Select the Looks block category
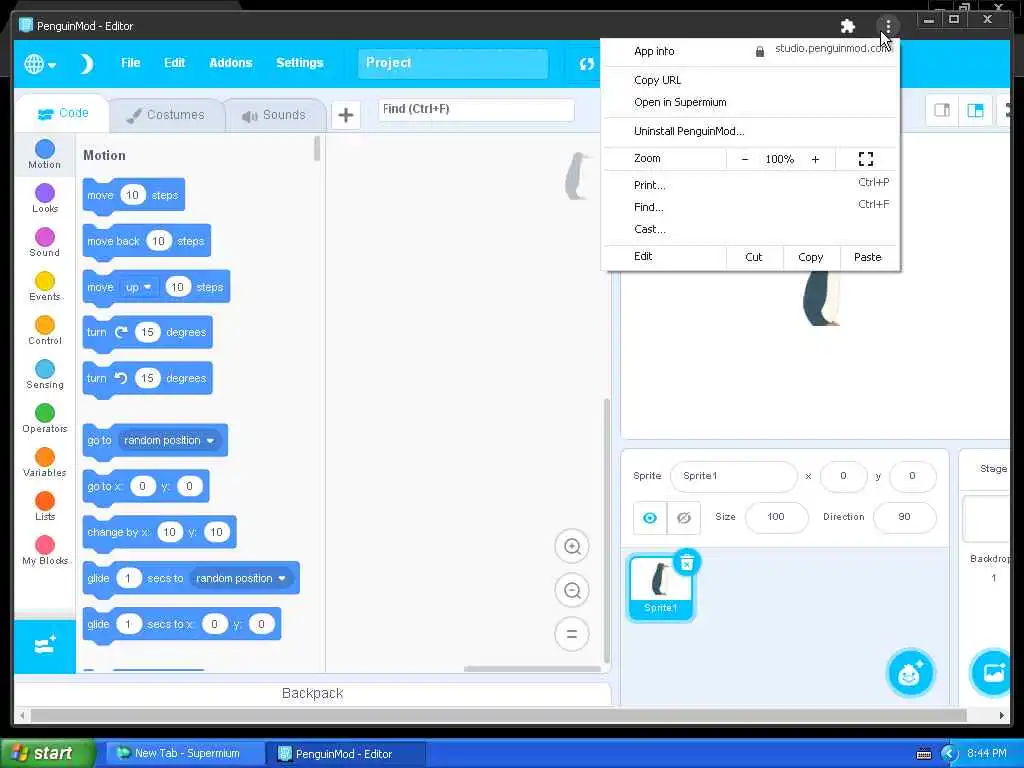This screenshot has width=1024, height=768. [44, 199]
